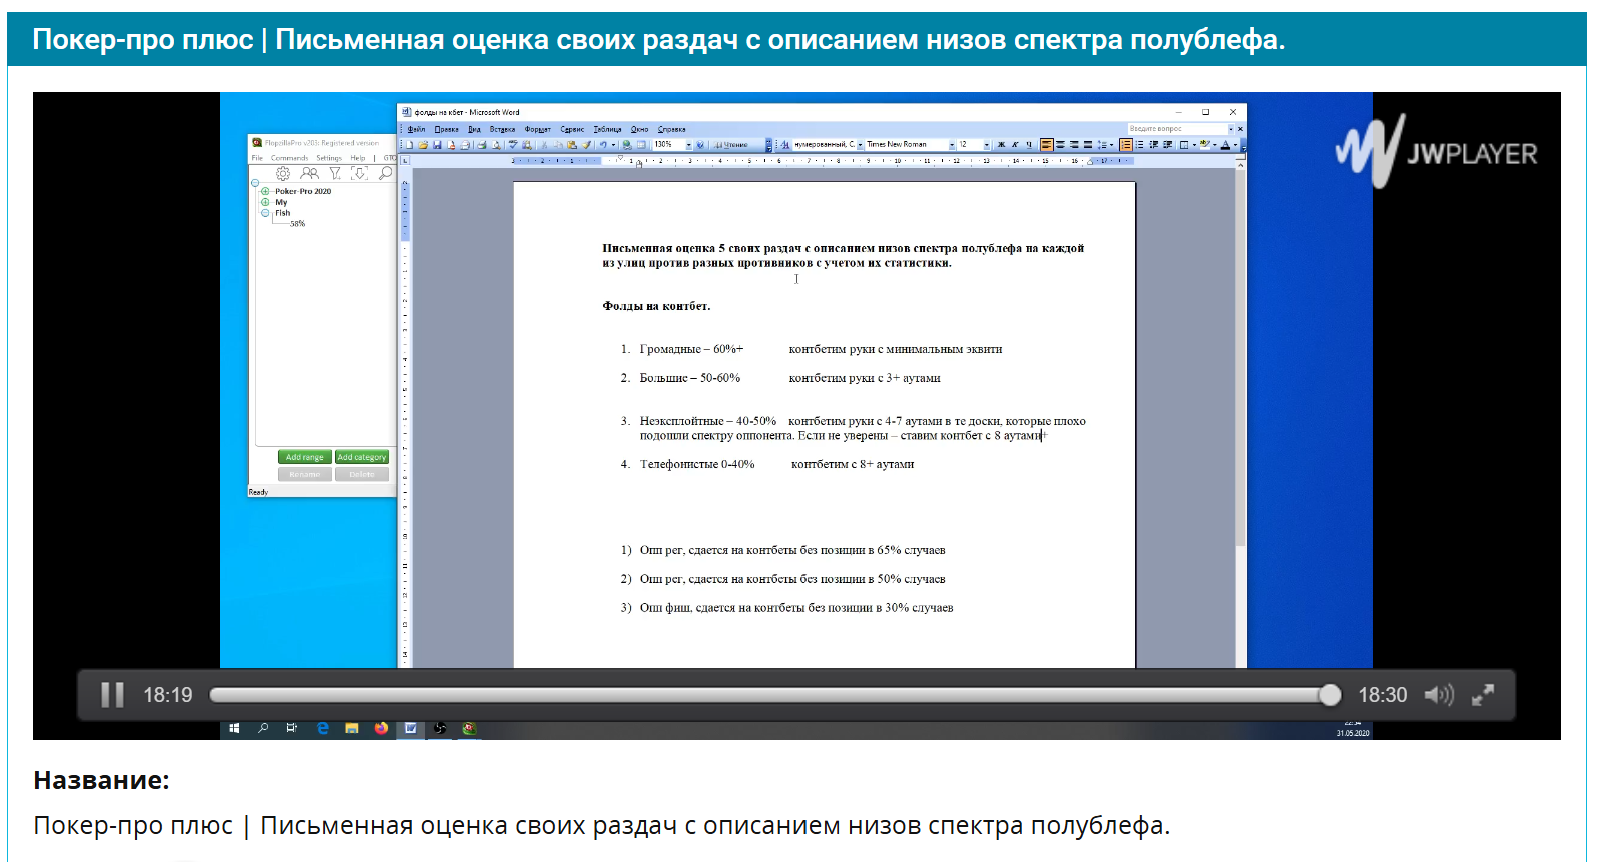Open Flopzilla Settings menu
Viewport: 1606px width, 862px height.
click(x=329, y=158)
